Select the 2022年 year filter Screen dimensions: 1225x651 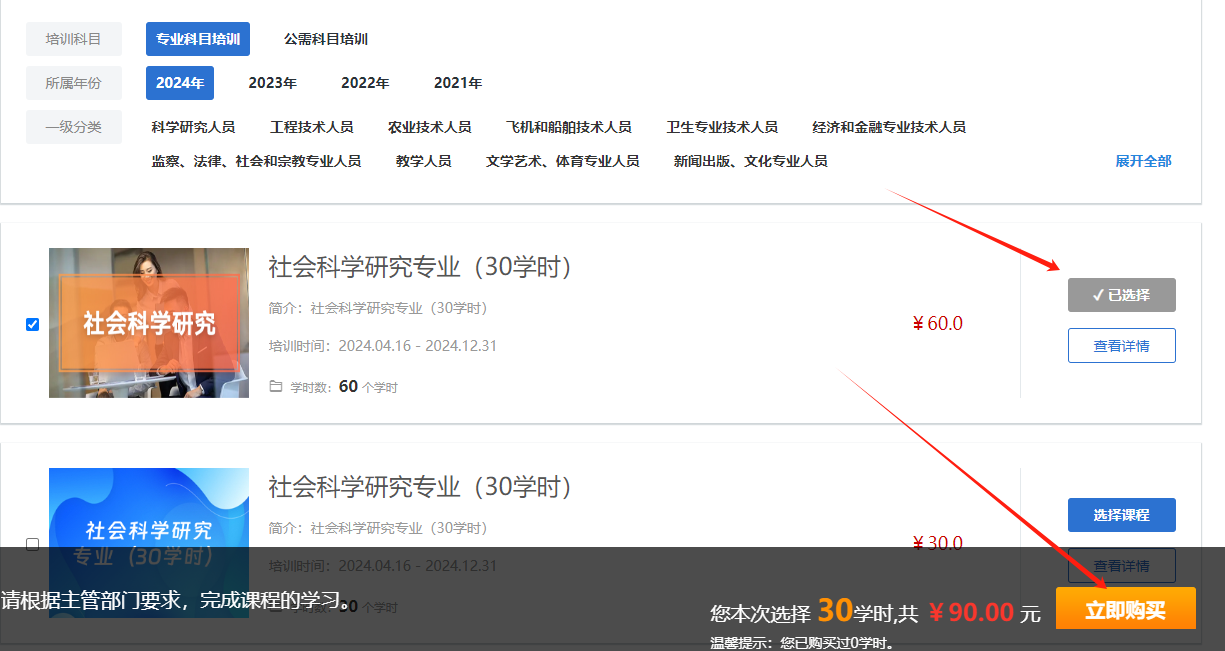(x=365, y=83)
